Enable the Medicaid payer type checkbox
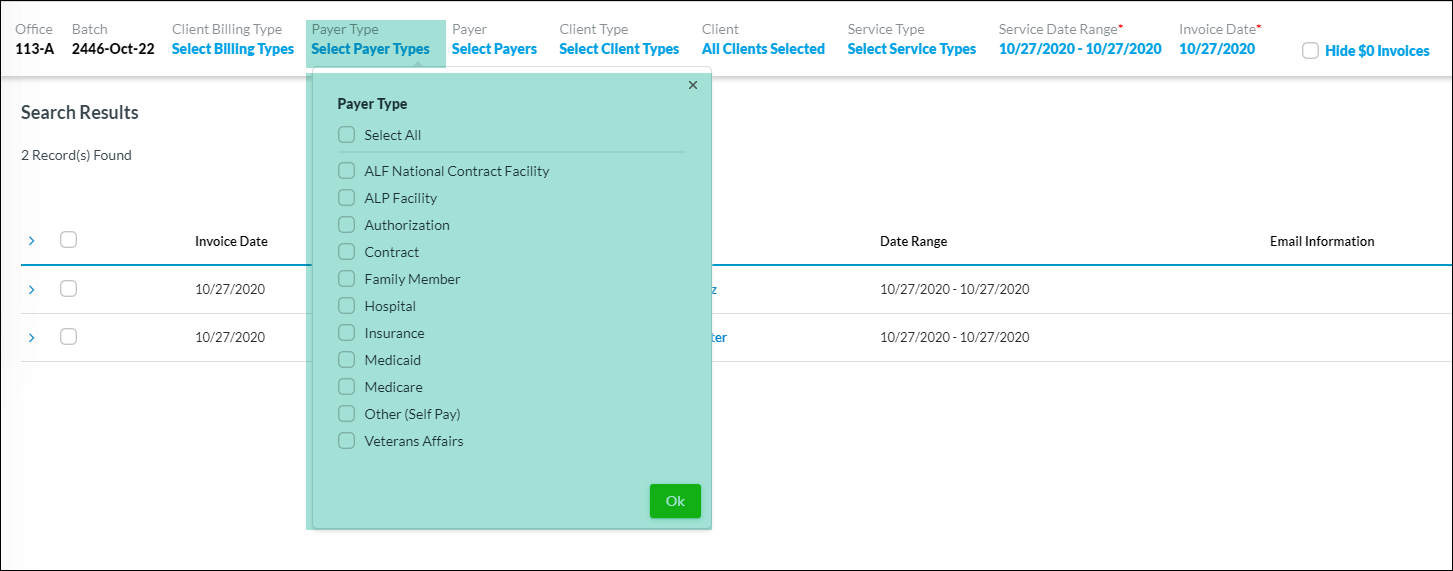 tap(346, 360)
